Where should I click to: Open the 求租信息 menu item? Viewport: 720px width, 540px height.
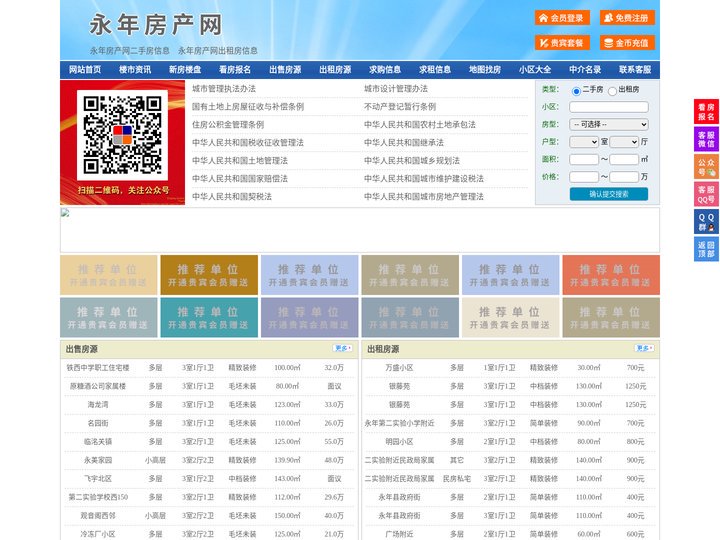pos(435,70)
